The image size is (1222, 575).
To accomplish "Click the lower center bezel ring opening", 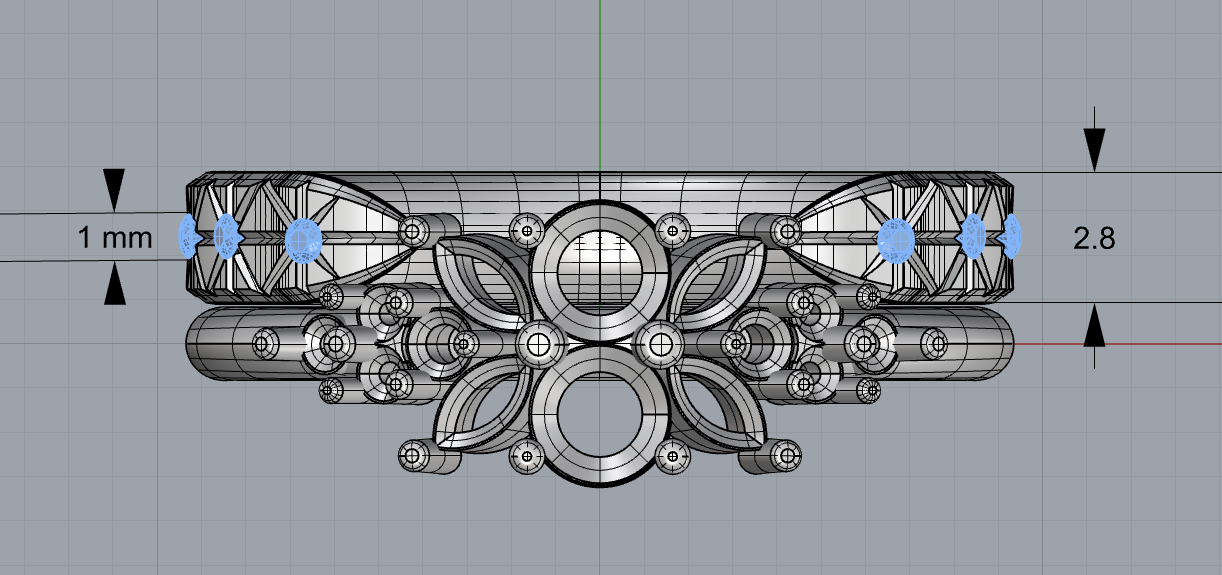I will tap(598, 418).
